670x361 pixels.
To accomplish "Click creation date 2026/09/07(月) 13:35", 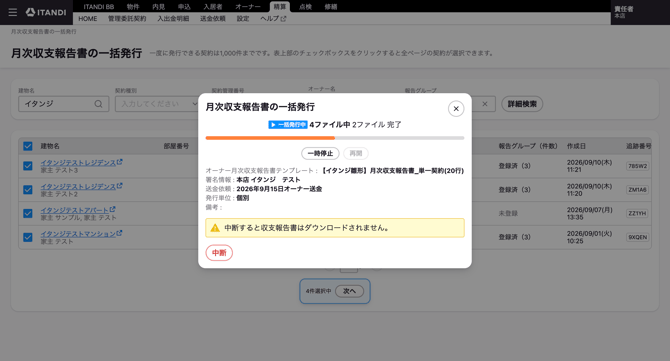I will pos(589,214).
